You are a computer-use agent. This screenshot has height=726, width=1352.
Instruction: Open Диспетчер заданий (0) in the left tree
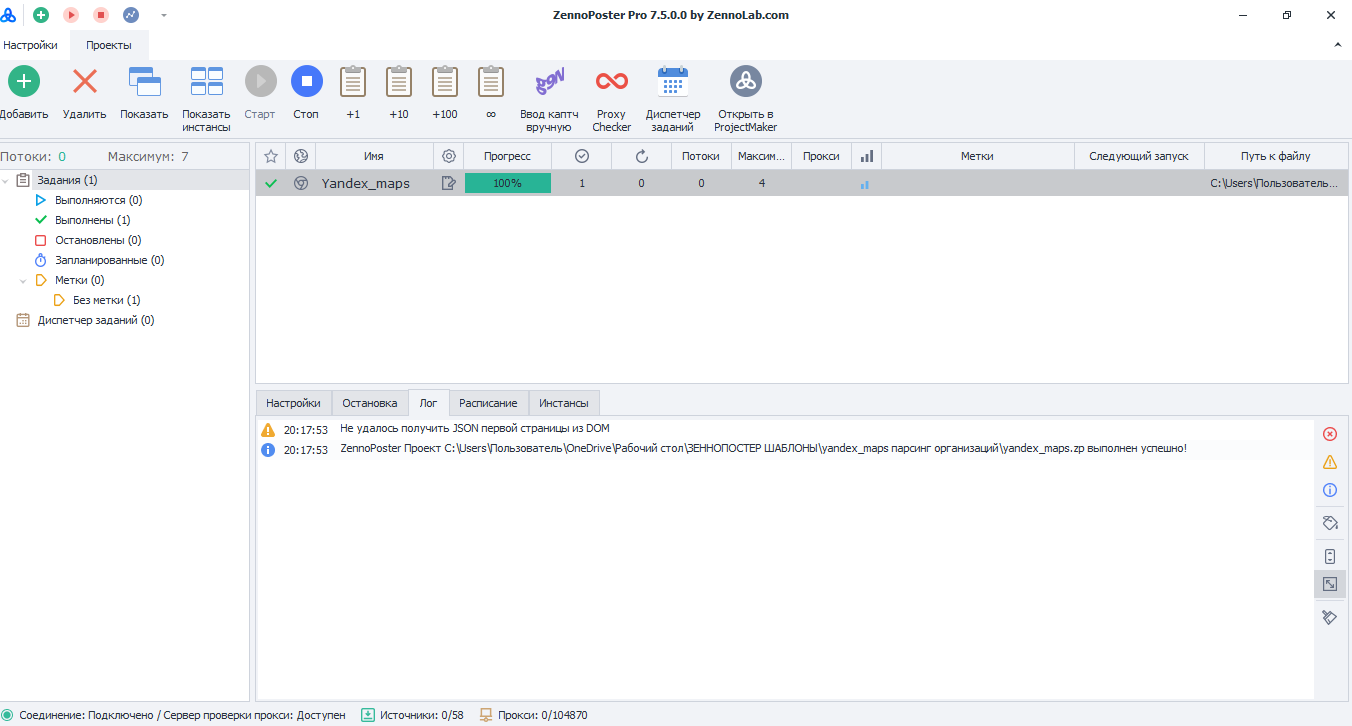96,321
